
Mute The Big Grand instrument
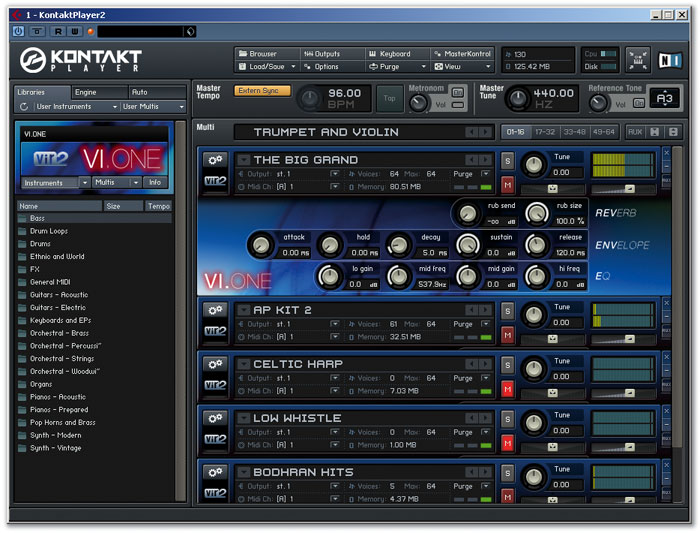[507, 185]
